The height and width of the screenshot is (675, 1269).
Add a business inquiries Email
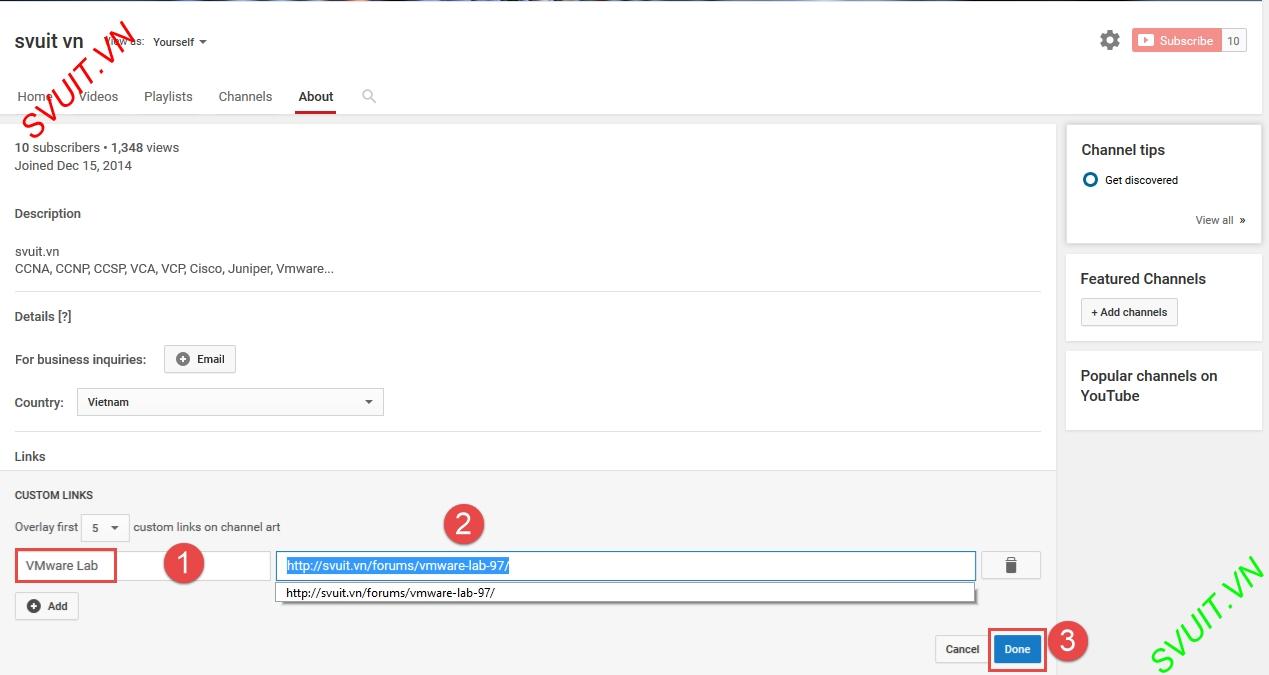[200, 359]
